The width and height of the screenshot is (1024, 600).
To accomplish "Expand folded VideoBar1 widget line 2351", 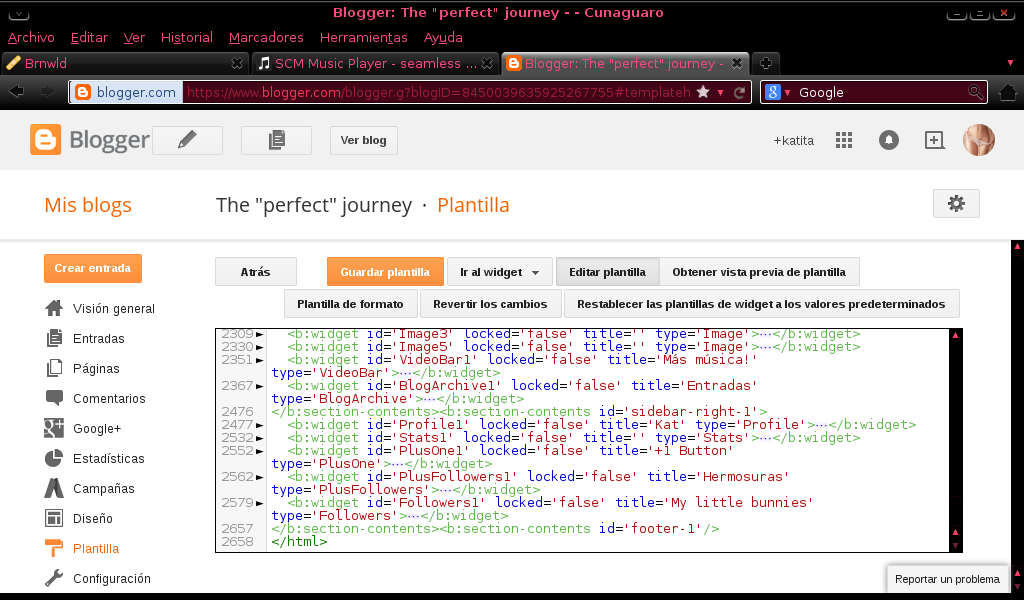I will pos(259,360).
